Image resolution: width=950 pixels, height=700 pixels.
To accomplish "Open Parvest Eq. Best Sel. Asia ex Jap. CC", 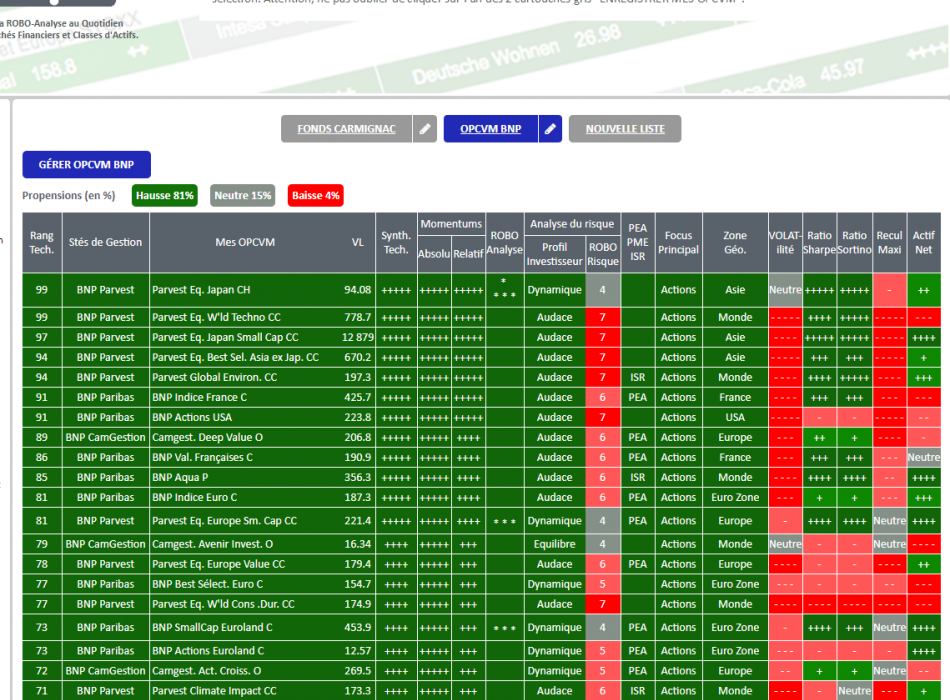I will pos(235,357).
